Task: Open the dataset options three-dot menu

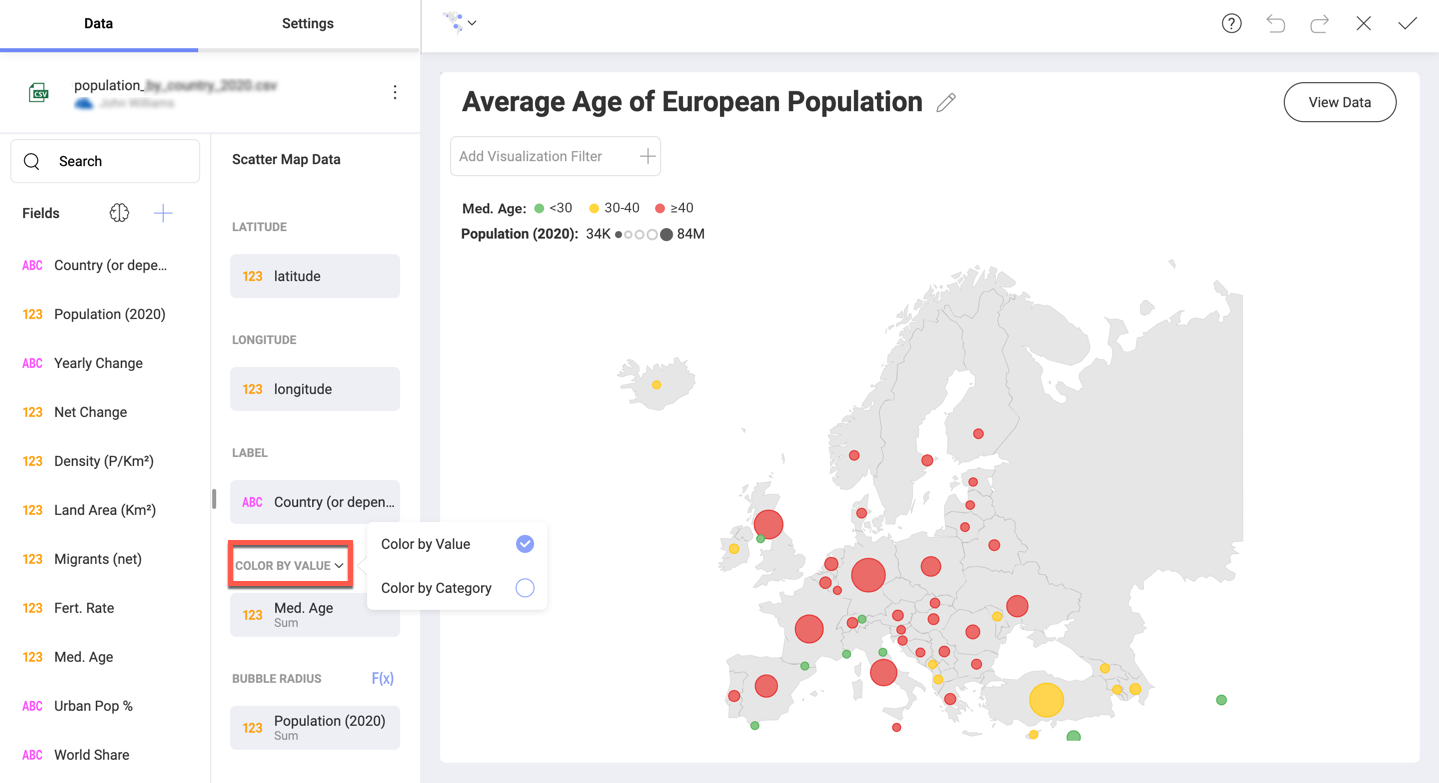Action: 394,91
